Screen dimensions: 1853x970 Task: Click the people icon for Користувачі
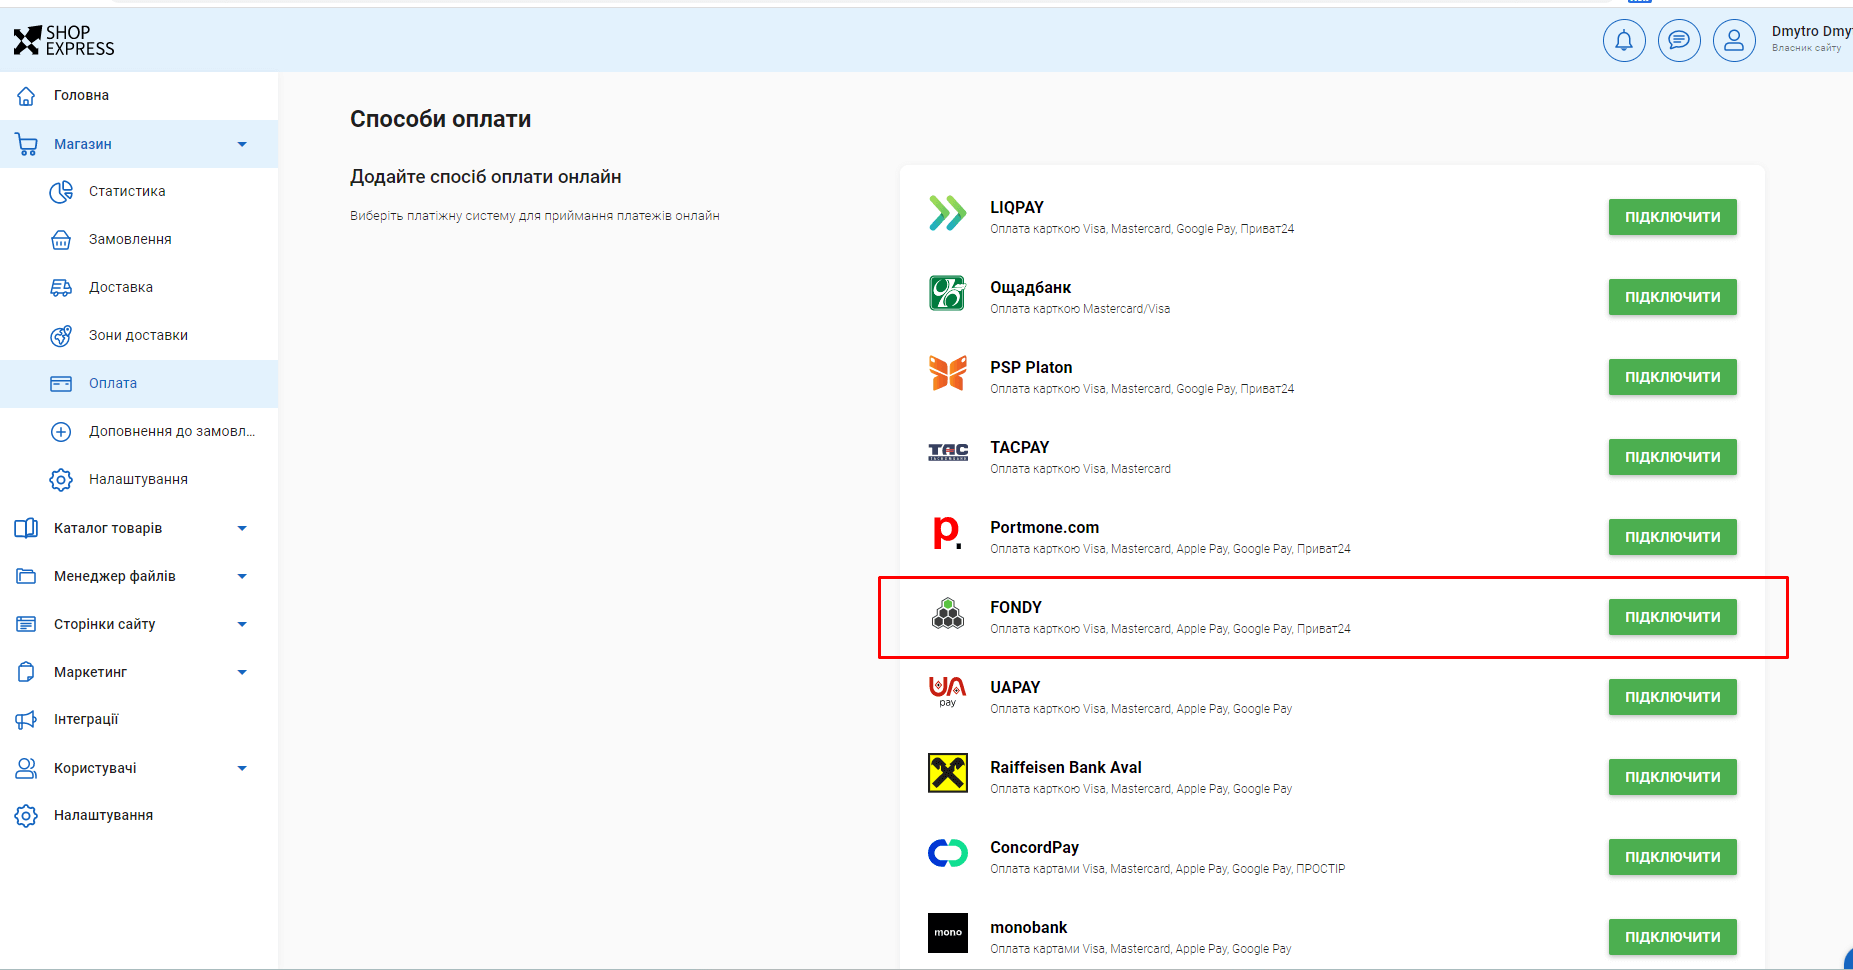[x=27, y=768]
